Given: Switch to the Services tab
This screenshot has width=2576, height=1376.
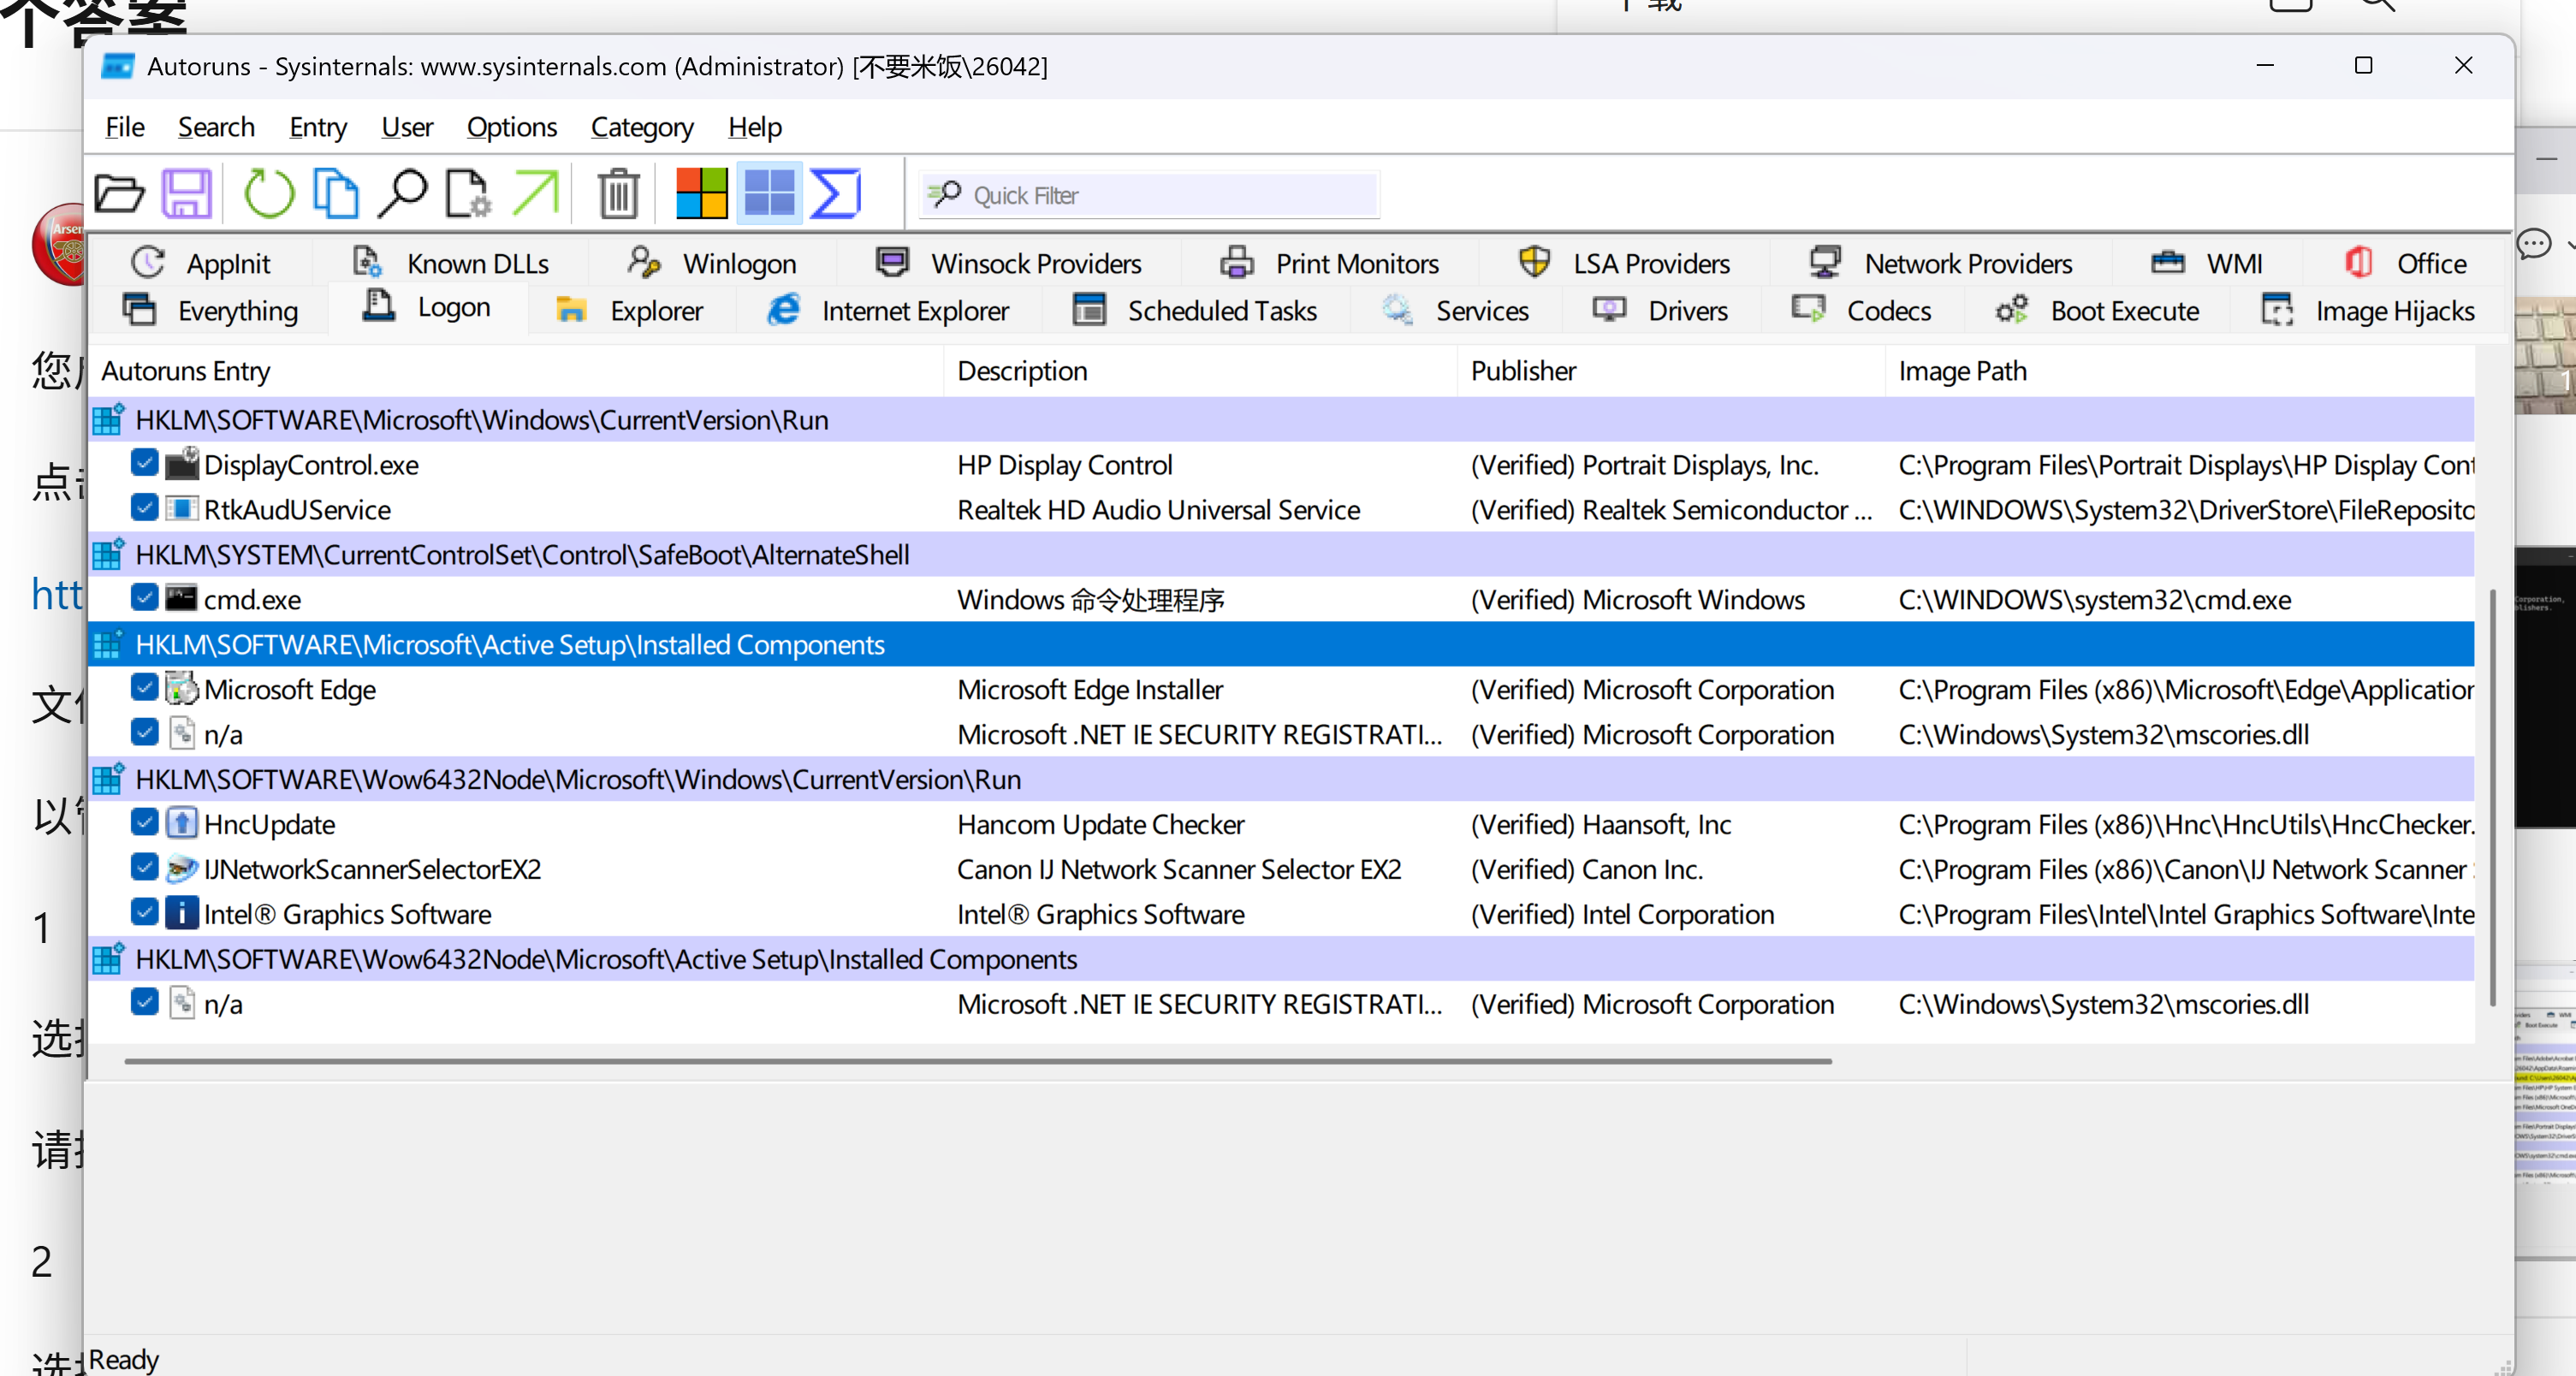Looking at the screenshot, I should pos(1455,311).
